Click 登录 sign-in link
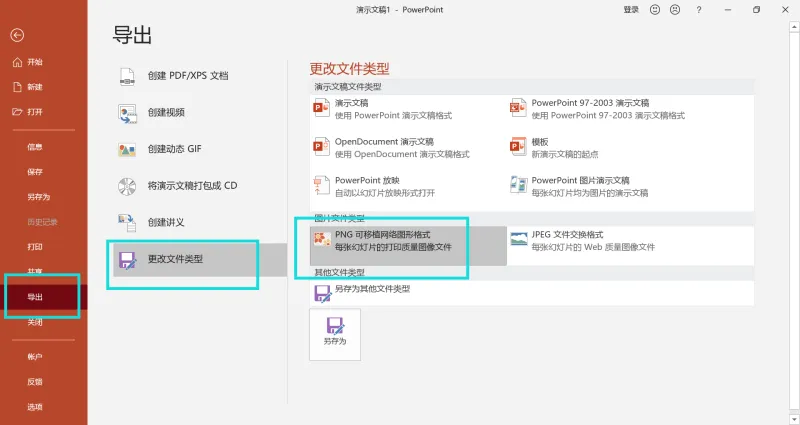The height and width of the screenshot is (425, 800). pos(631,10)
